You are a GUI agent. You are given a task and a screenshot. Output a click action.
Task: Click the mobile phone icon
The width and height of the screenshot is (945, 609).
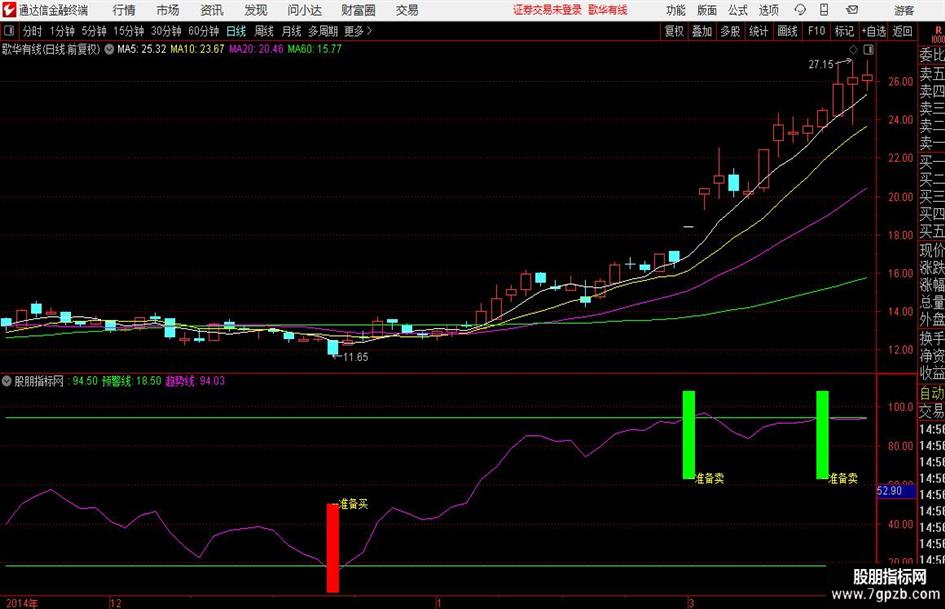click(824, 10)
